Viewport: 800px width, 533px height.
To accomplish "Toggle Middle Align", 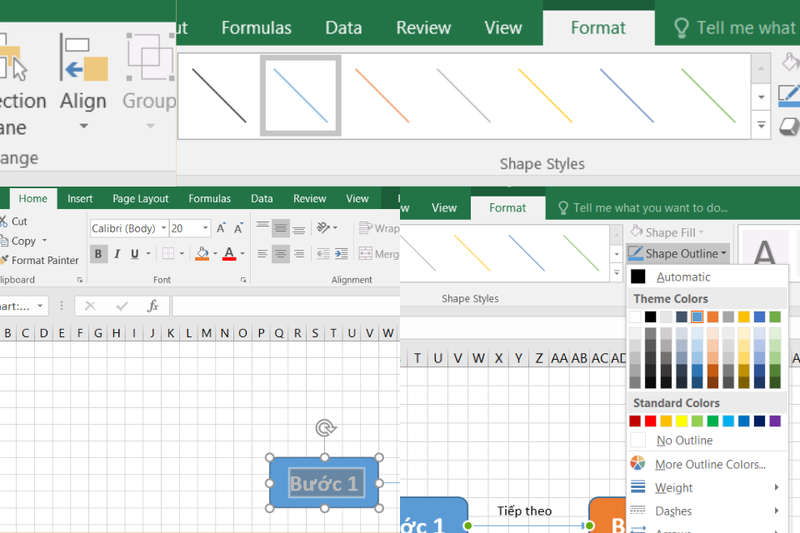I will 281,227.
